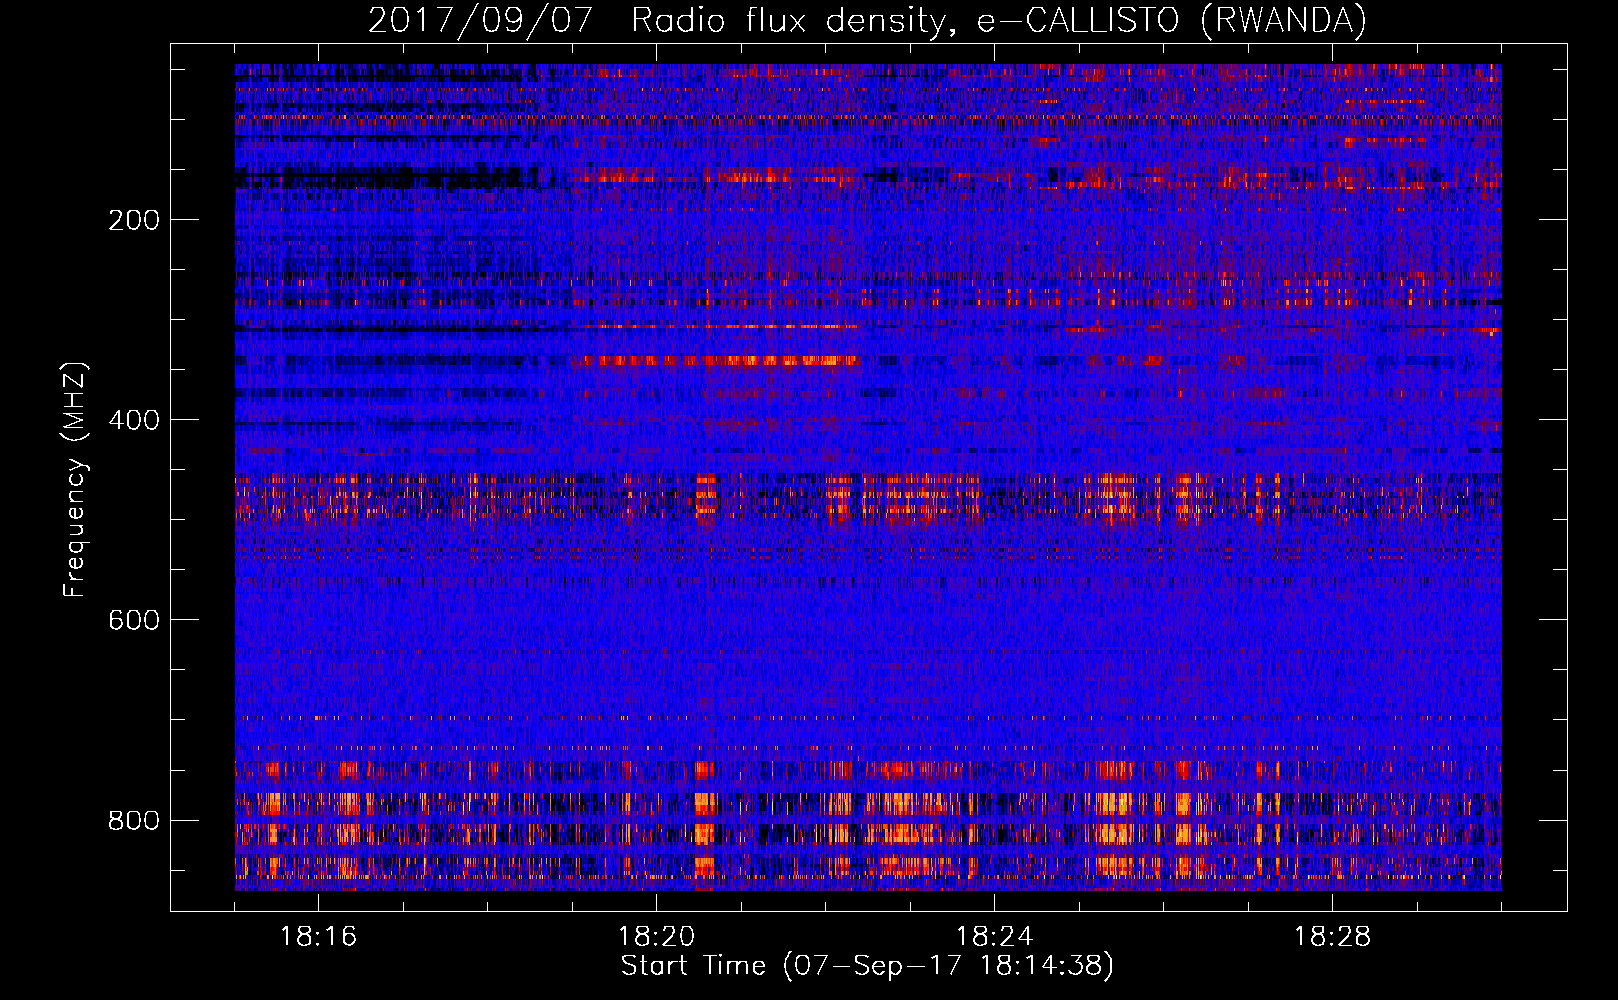Viewport: 1618px width, 1000px height.
Task: Select the 400 frequency tick label
Action: [134, 420]
